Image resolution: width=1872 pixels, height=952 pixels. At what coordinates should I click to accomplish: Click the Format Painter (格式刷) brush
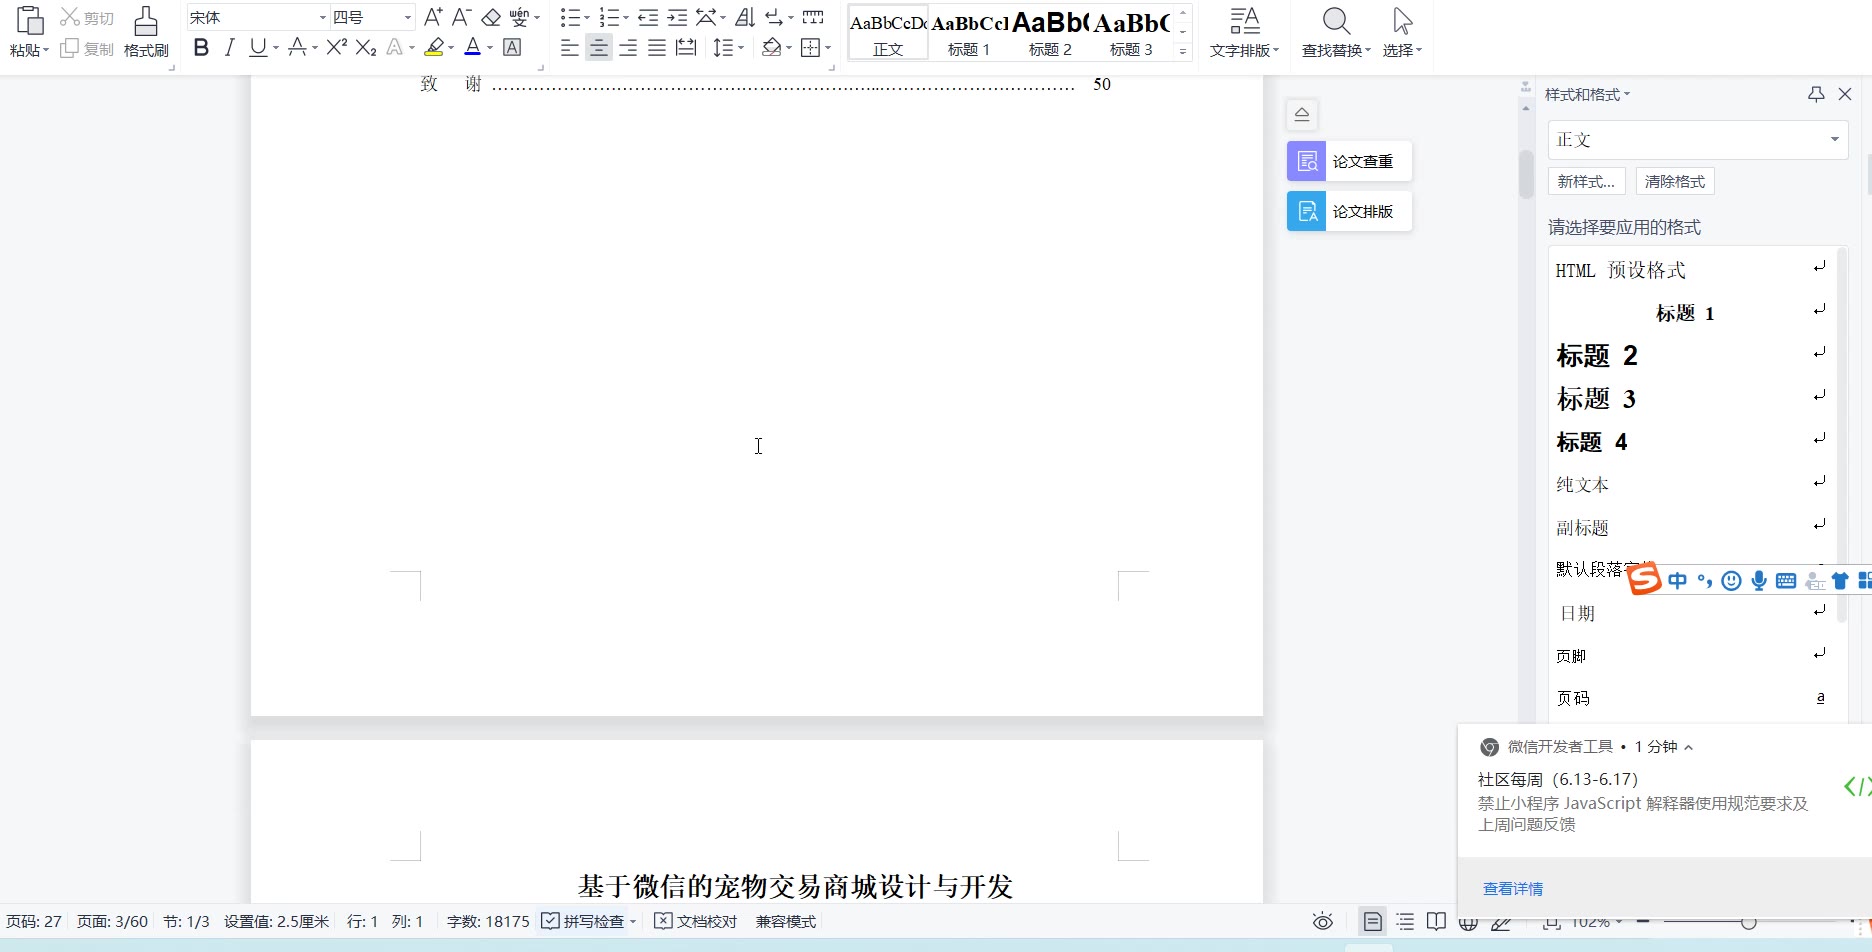(146, 22)
